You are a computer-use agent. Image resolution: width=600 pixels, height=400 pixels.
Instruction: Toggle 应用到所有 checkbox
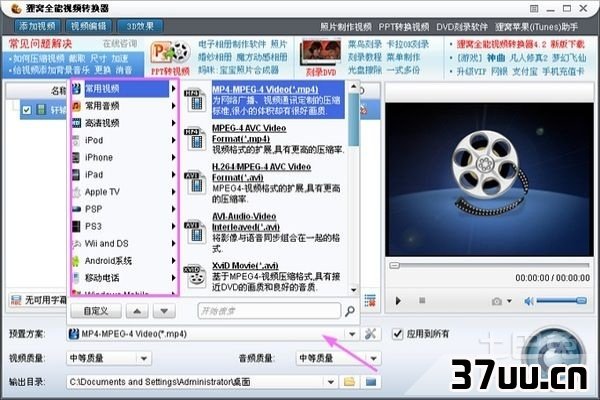pyautogui.click(x=398, y=334)
